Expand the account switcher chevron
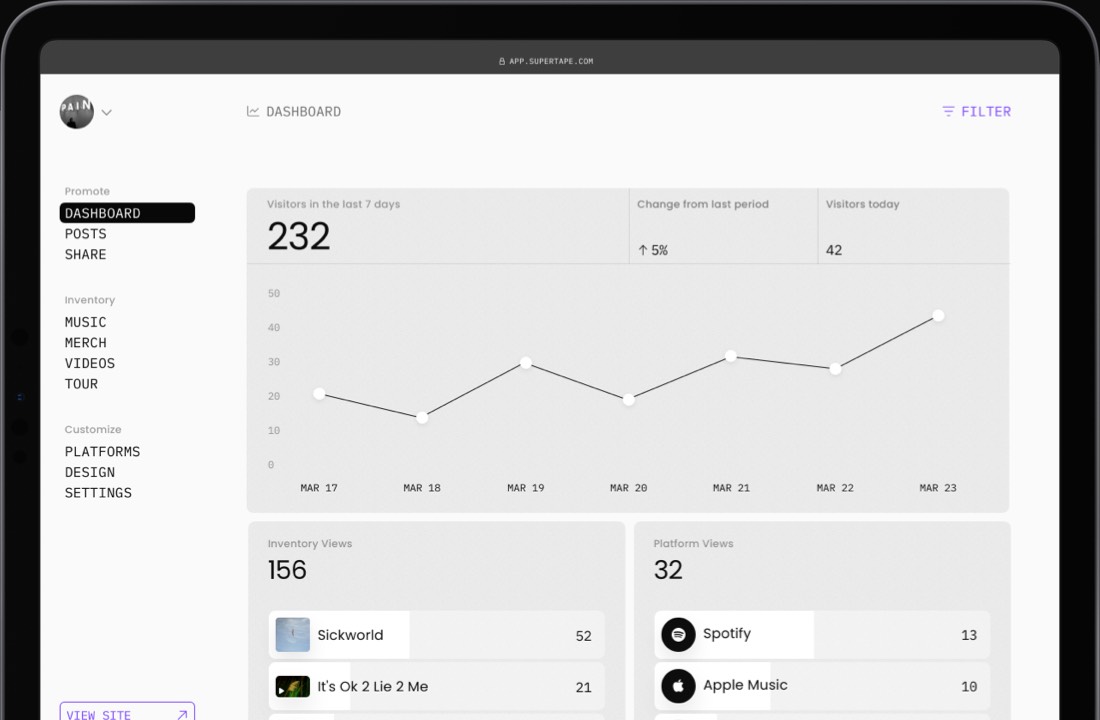The width and height of the screenshot is (1100, 720). point(107,112)
